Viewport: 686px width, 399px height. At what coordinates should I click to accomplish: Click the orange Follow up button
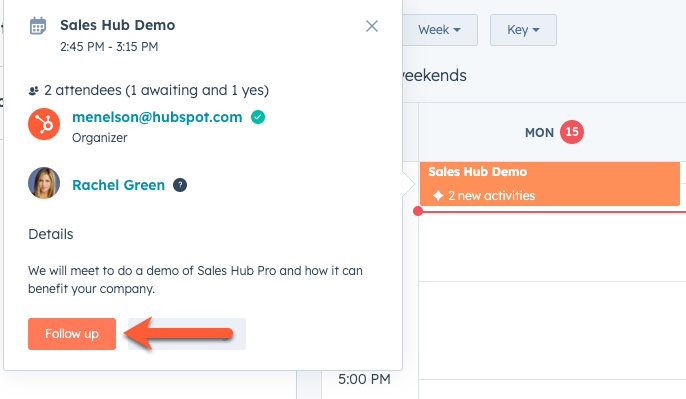(72, 334)
